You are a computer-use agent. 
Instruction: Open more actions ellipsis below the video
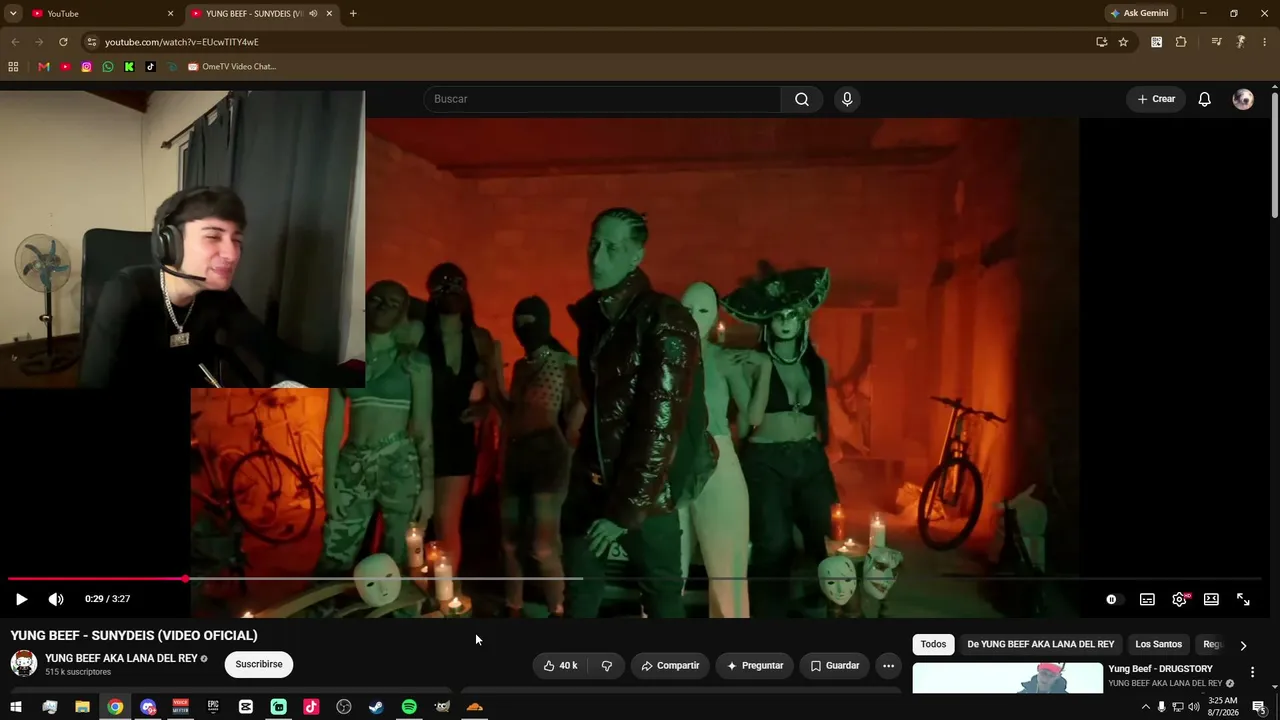click(888, 666)
